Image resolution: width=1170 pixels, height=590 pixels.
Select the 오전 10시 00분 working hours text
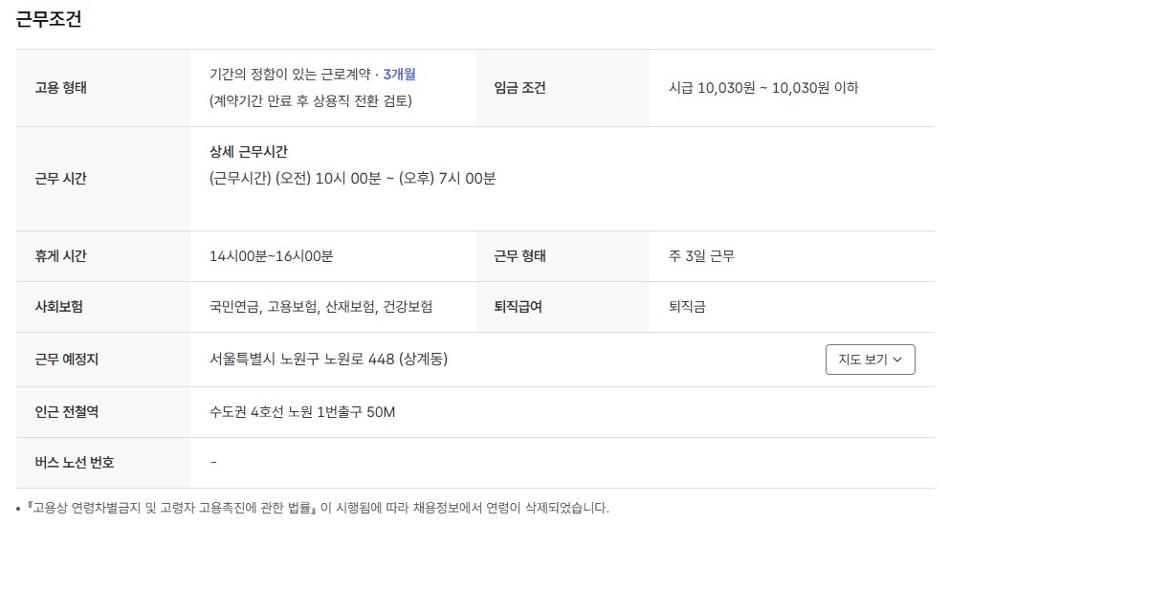coord(352,179)
